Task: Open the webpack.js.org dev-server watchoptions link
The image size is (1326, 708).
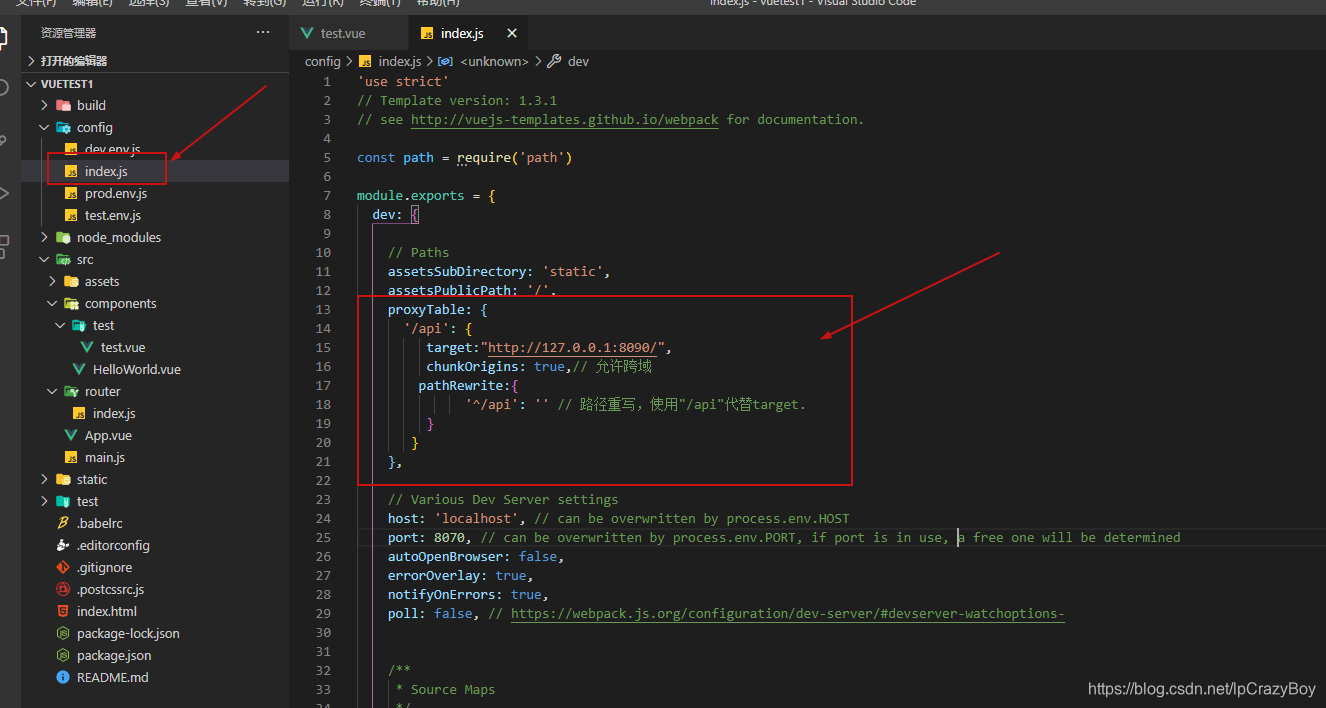Action: pos(788,613)
